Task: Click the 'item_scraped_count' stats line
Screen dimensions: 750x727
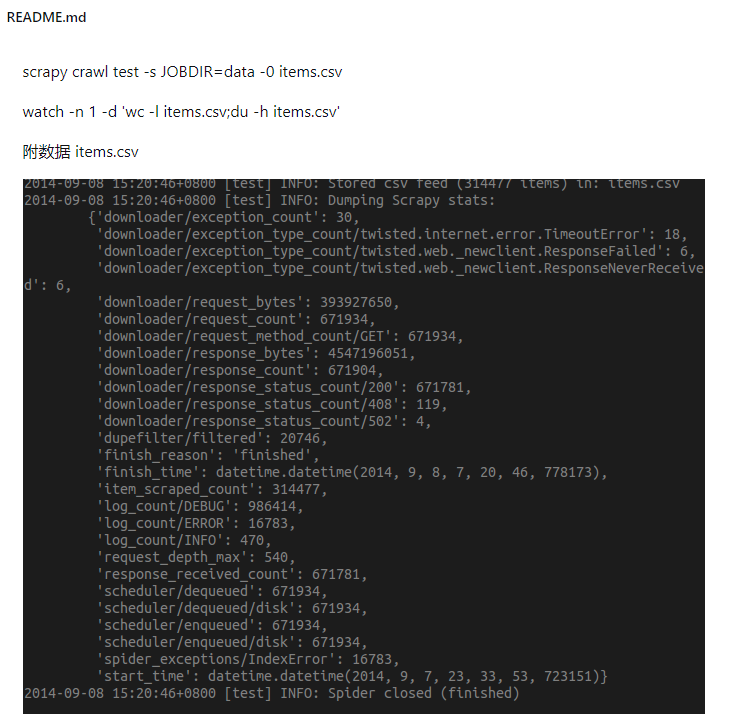Action: pos(212,489)
